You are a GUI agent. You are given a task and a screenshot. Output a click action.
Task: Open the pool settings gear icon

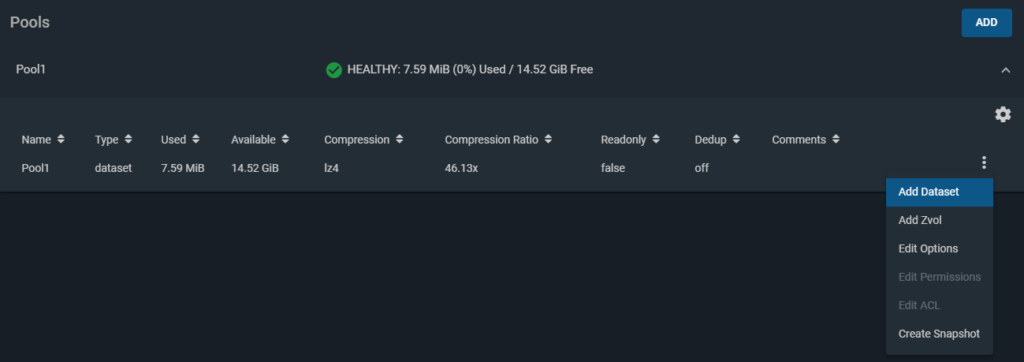pos(1002,114)
